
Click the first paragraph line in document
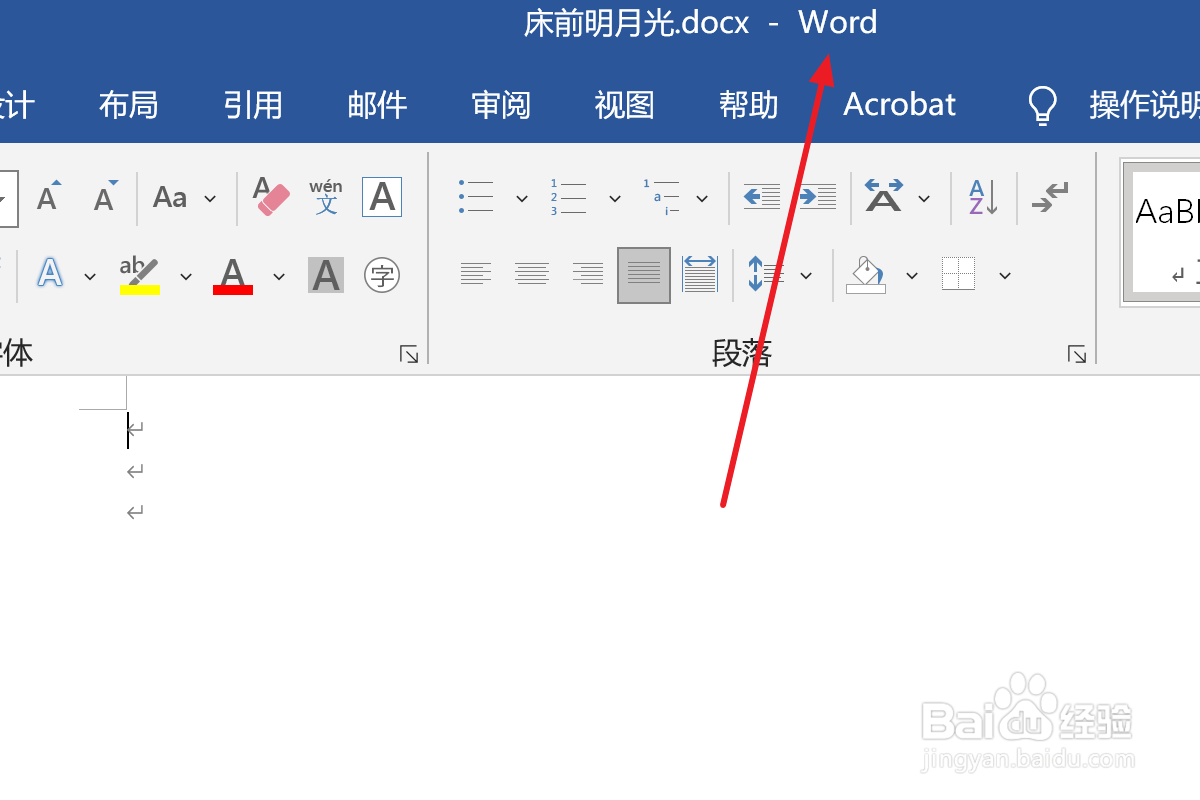pos(135,429)
